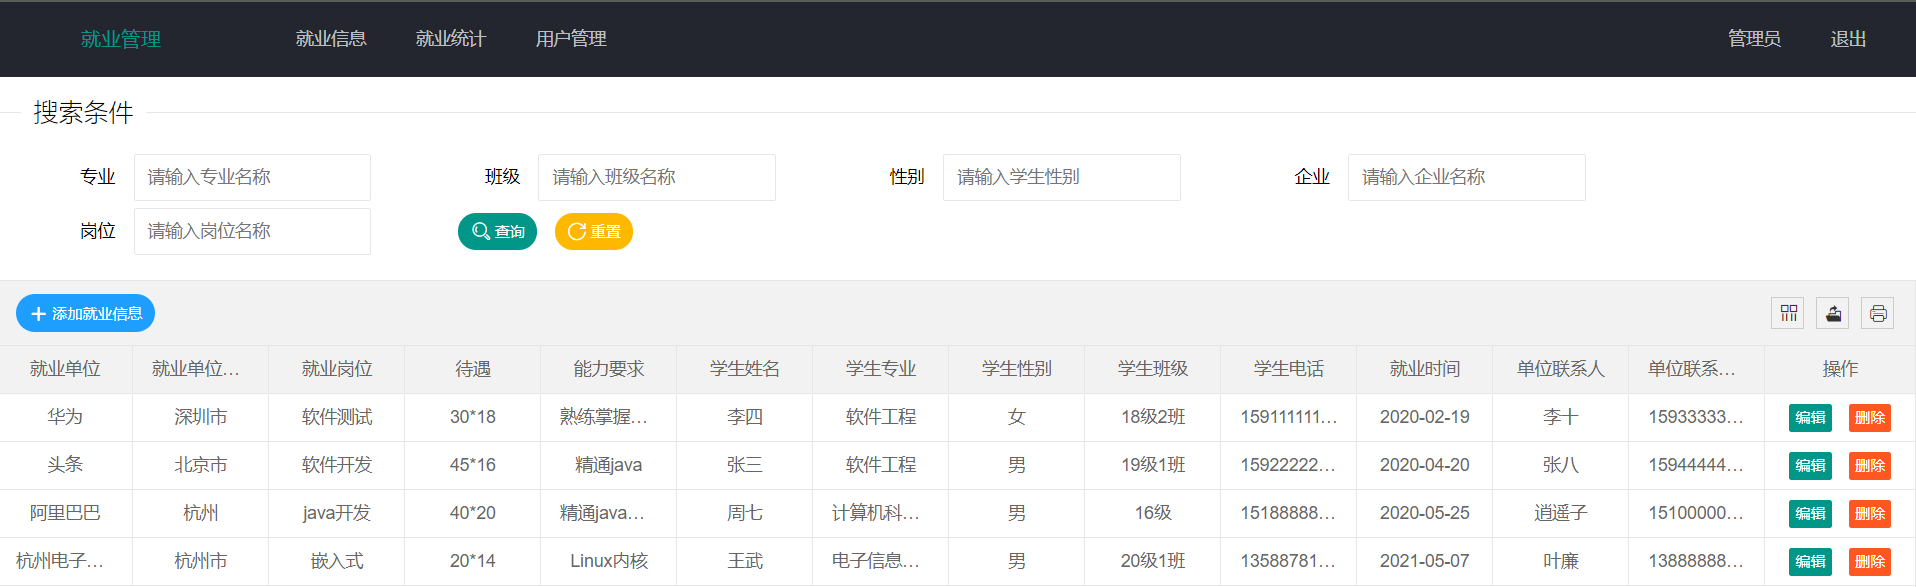
Task: Select the 软件开发 position cell
Action: click(x=337, y=465)
